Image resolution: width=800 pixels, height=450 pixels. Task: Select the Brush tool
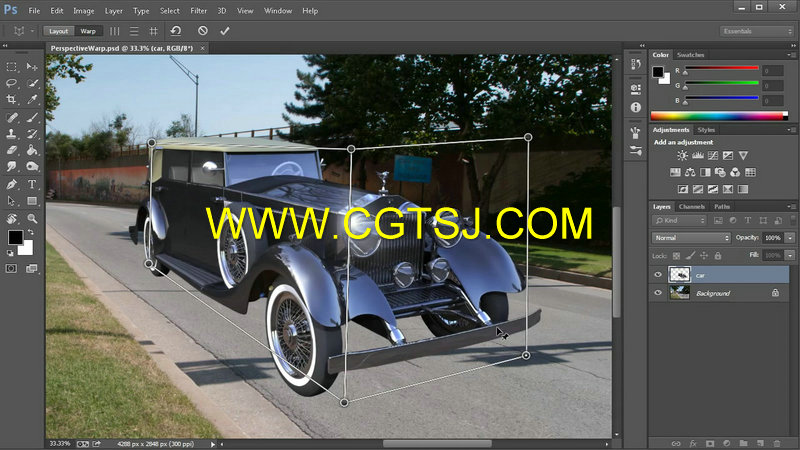point(32,117)
